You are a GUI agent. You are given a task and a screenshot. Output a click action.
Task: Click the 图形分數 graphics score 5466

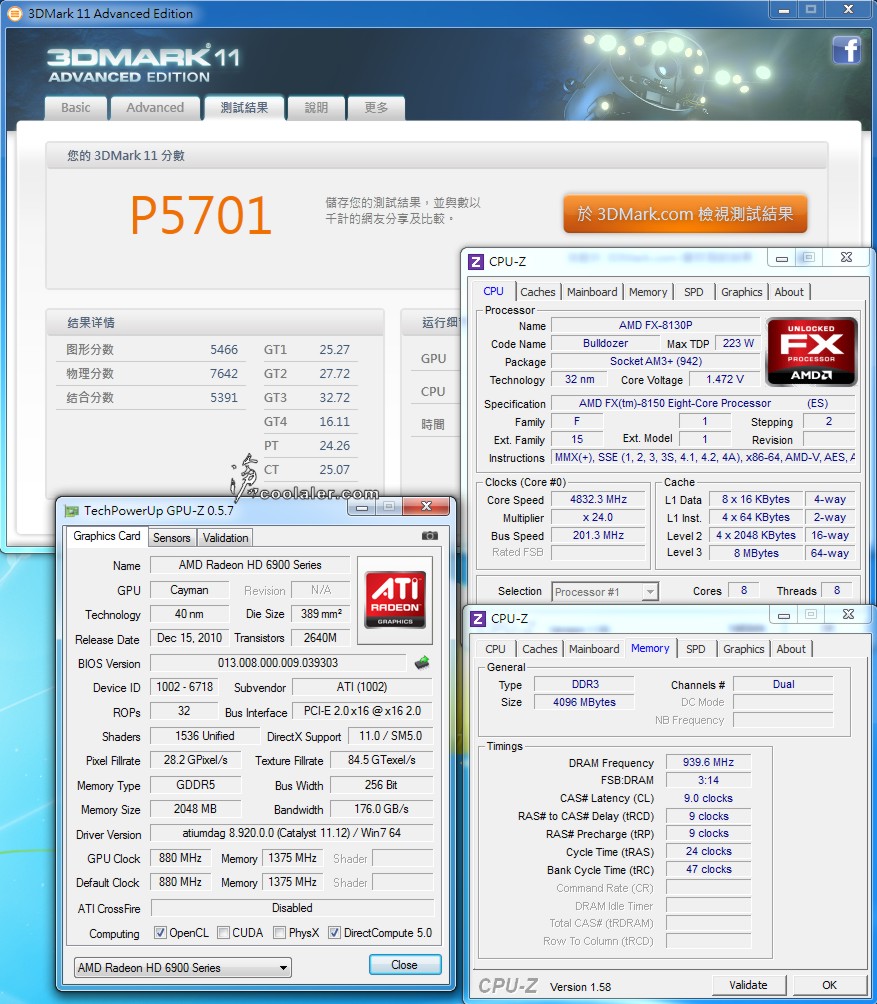[x=223, y=350]
